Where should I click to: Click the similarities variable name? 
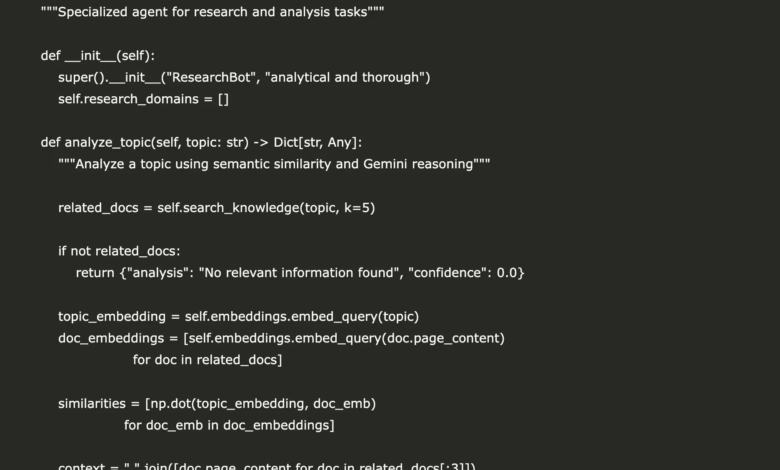tap(92, 404)
